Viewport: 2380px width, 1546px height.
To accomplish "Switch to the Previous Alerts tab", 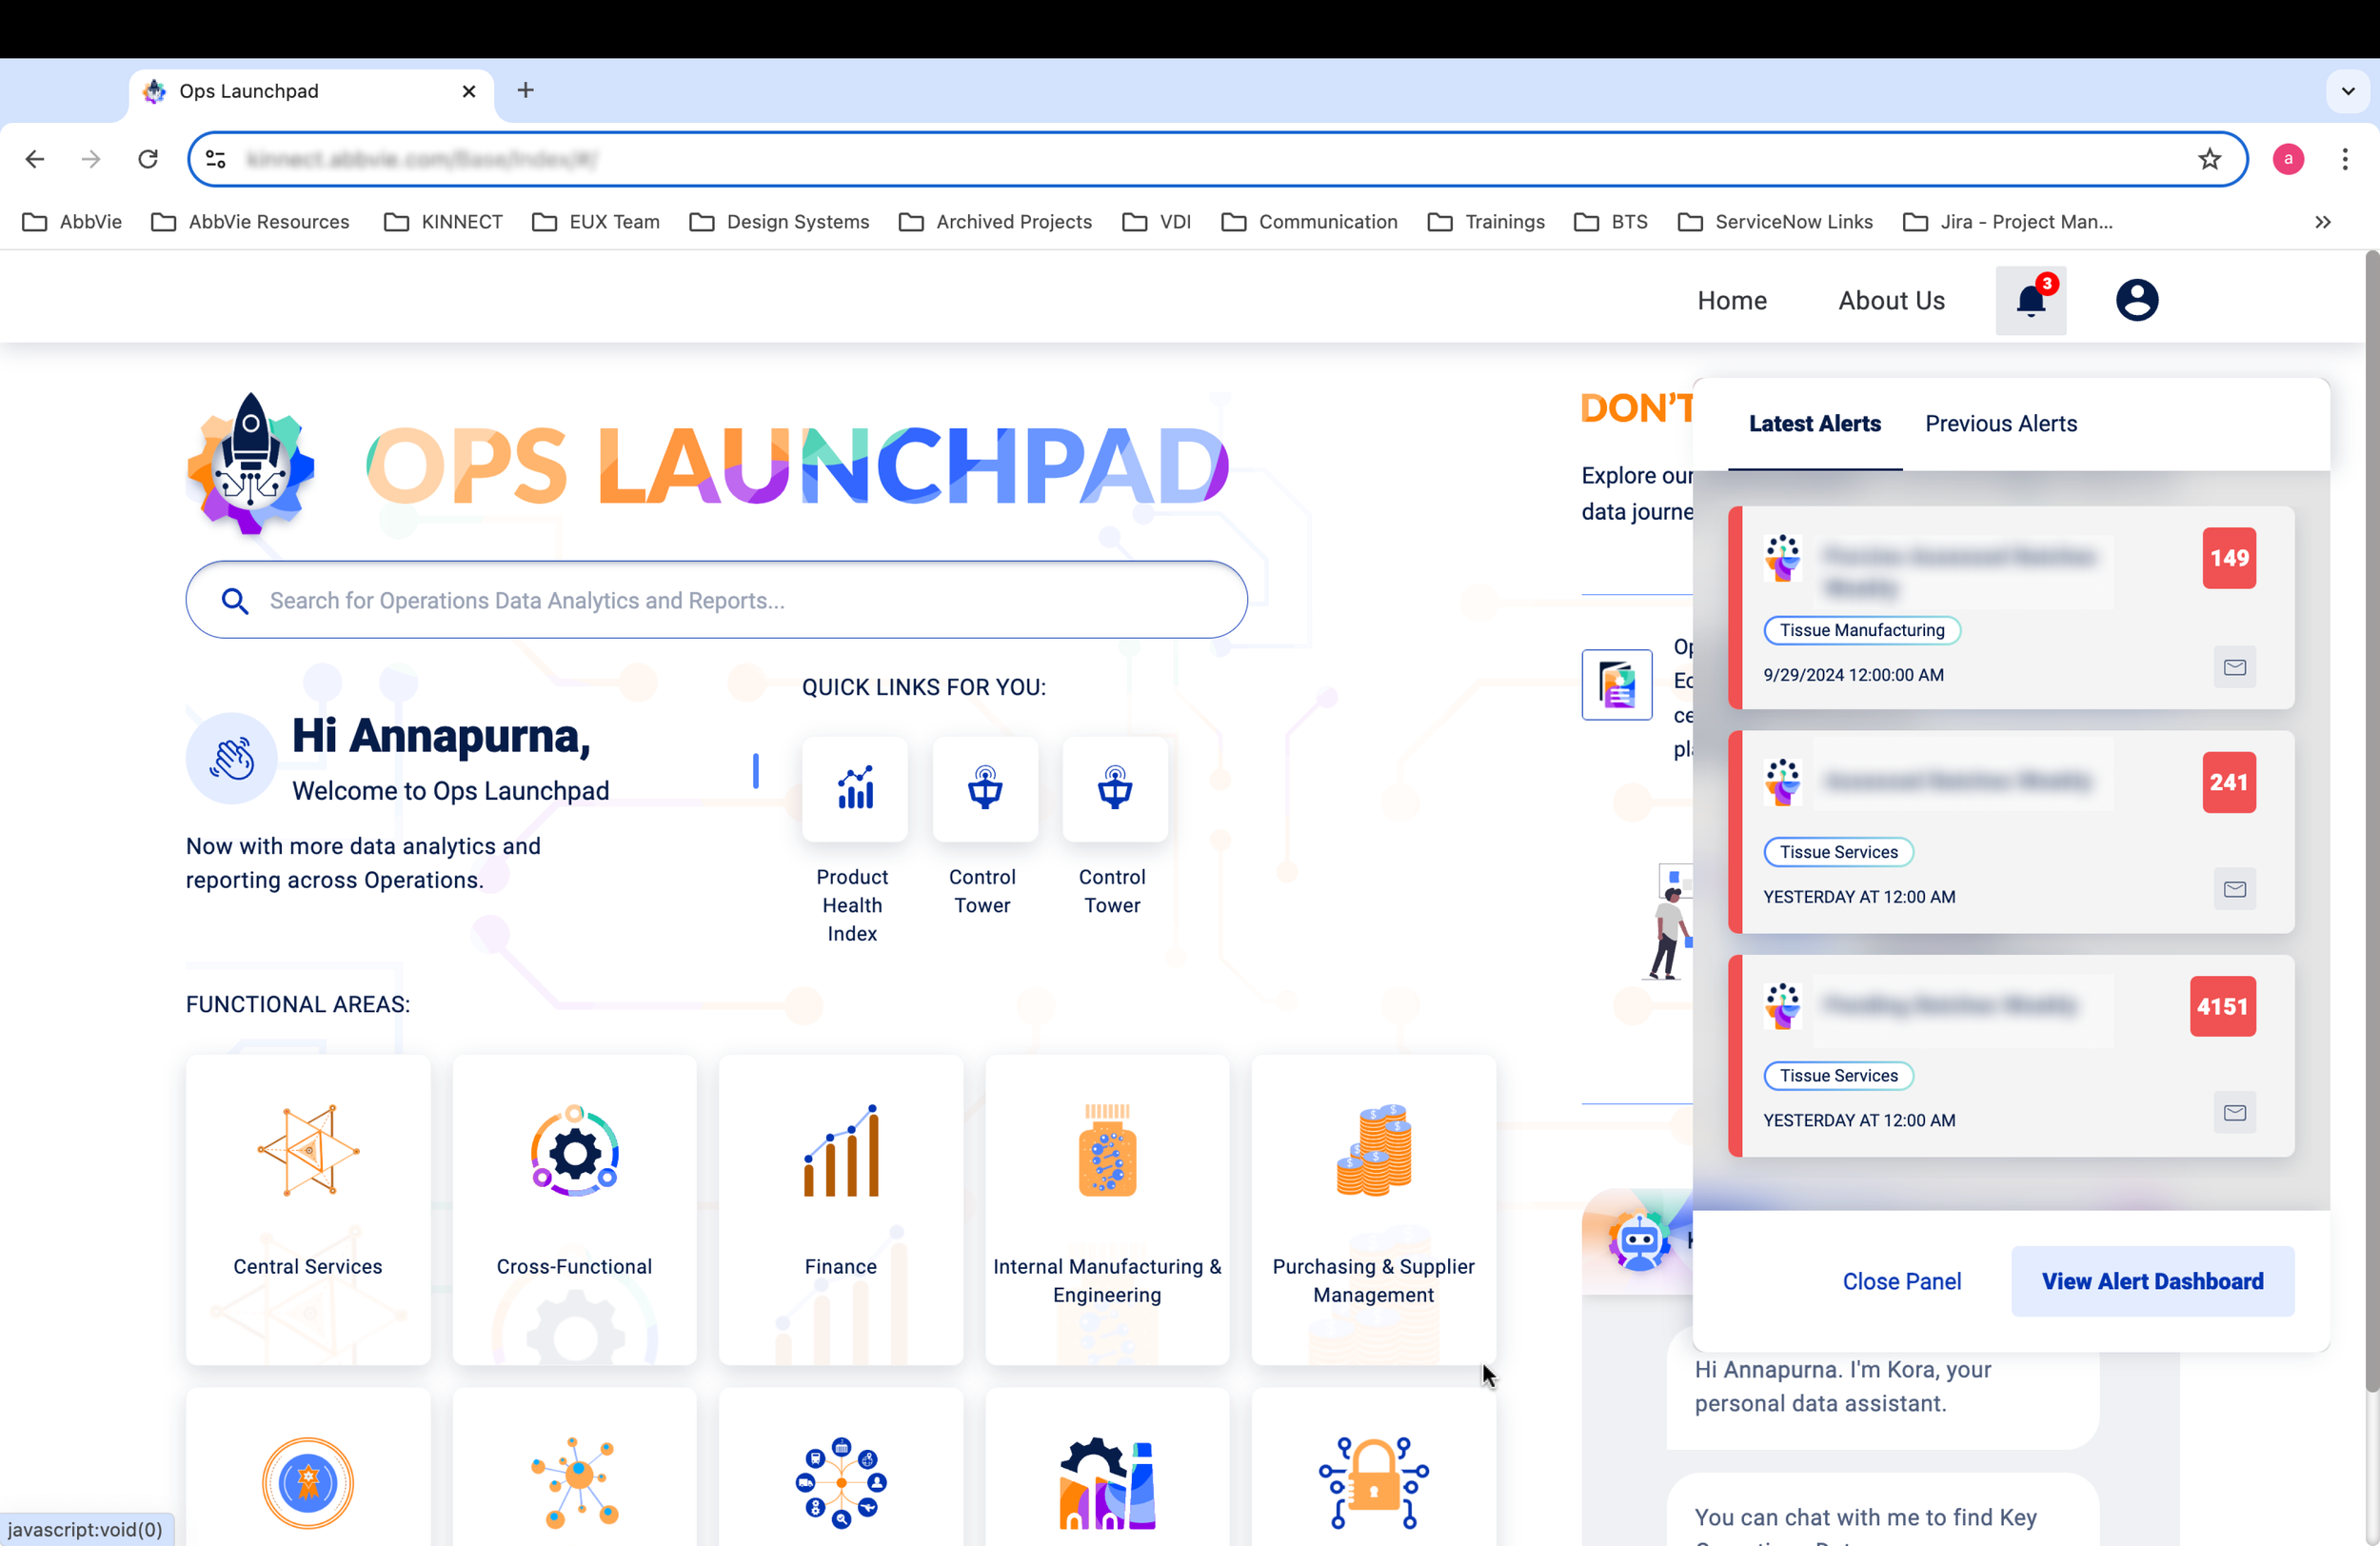I will click(2000, 424).
